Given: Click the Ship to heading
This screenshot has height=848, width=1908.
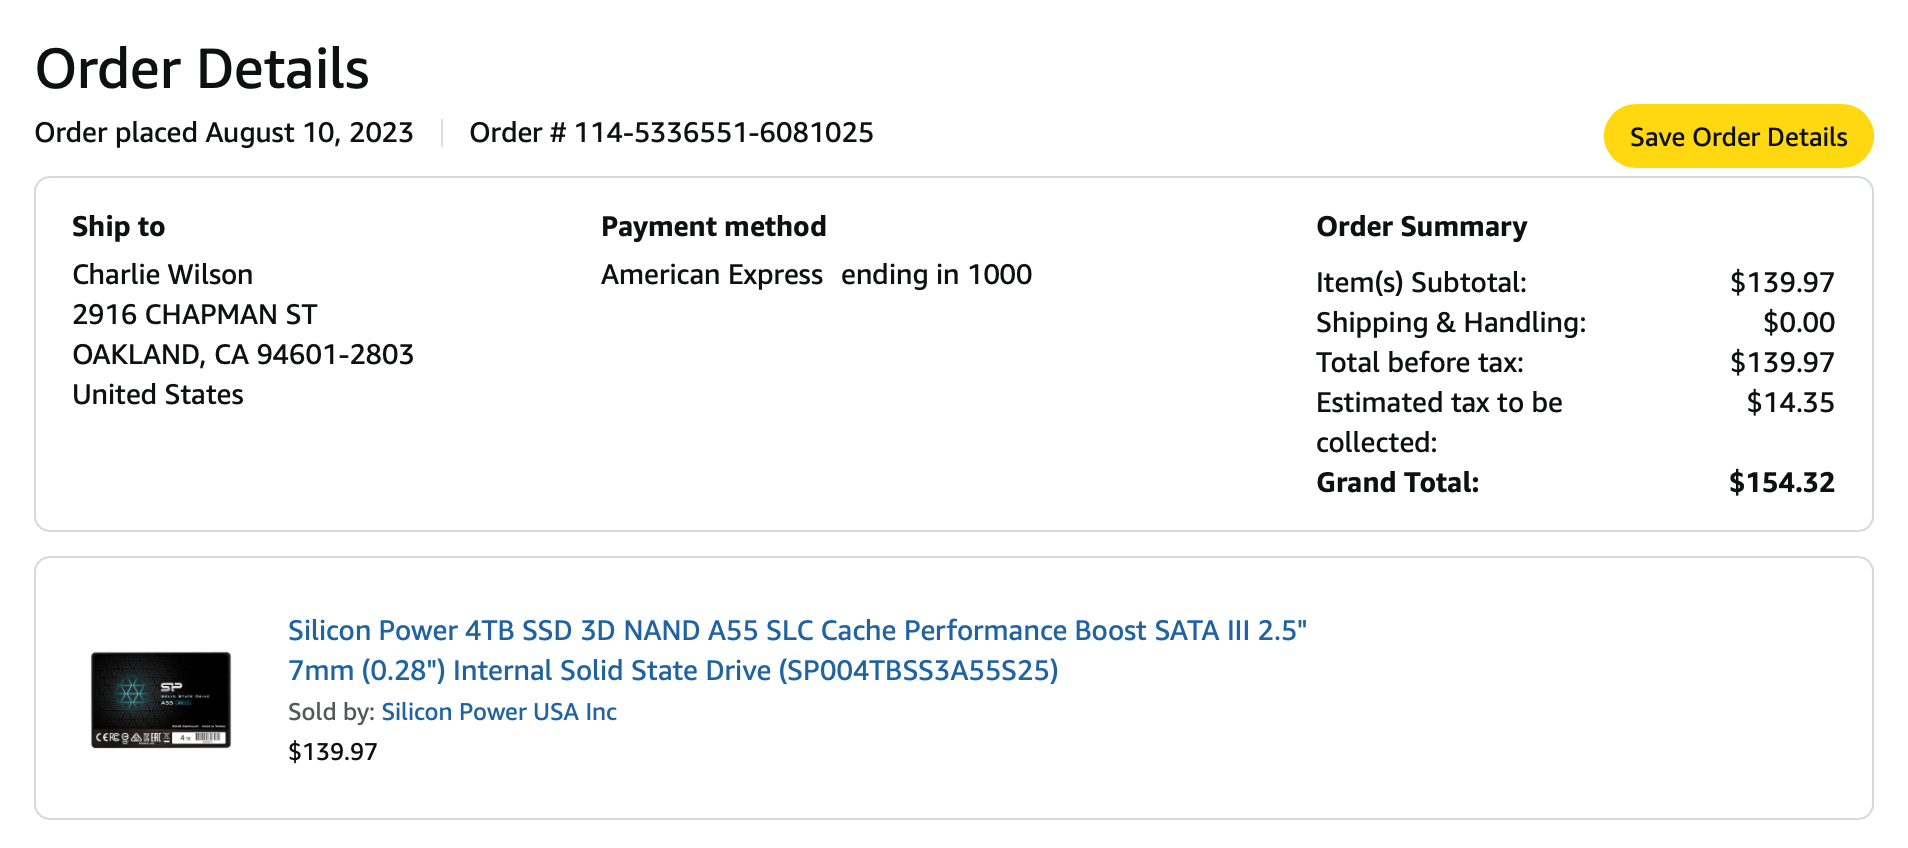Looking at the screenshot, I should pyautogui.click(x=118, y=227).
